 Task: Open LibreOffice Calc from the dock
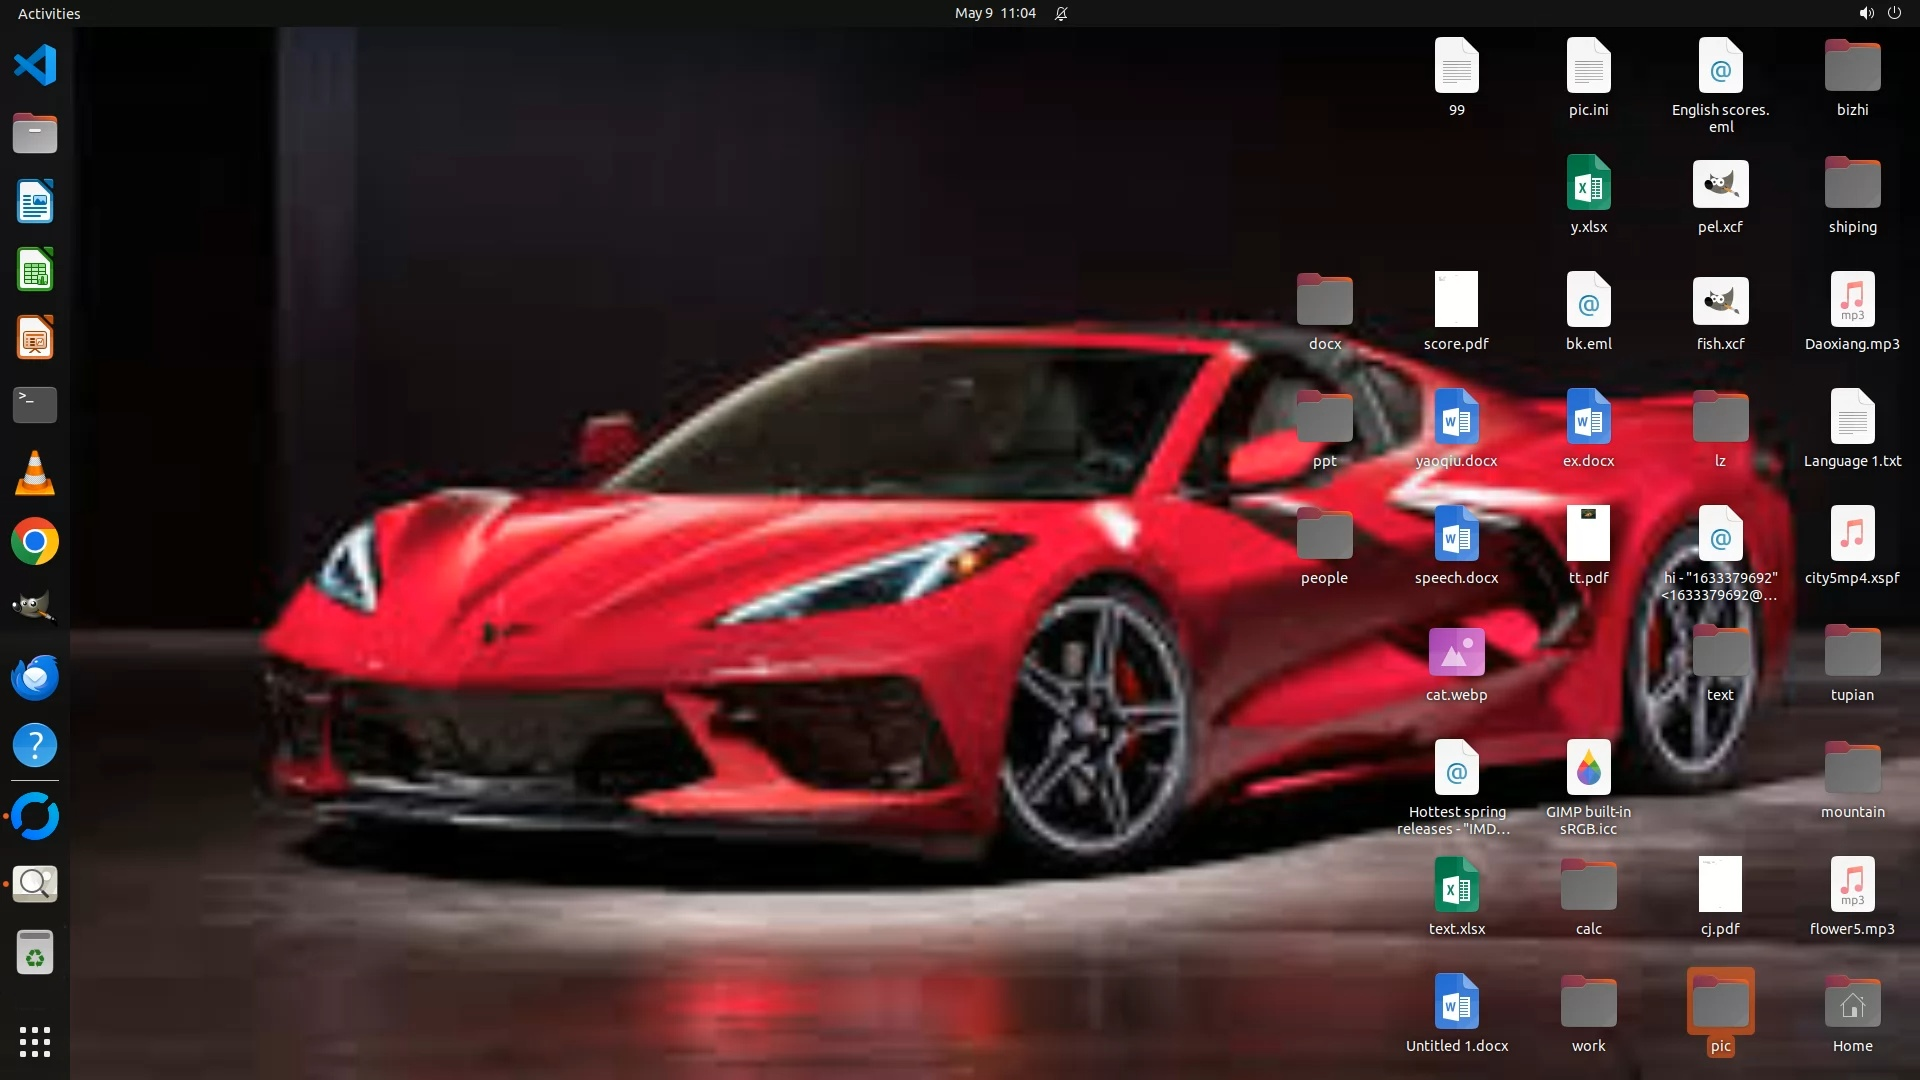click(x=35, y=270)
